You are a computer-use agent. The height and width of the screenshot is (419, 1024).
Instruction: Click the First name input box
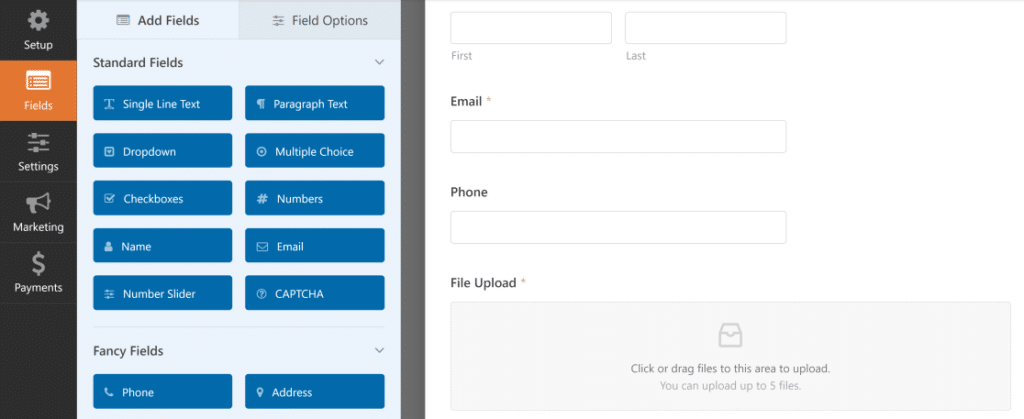click(x=531, y=28)
